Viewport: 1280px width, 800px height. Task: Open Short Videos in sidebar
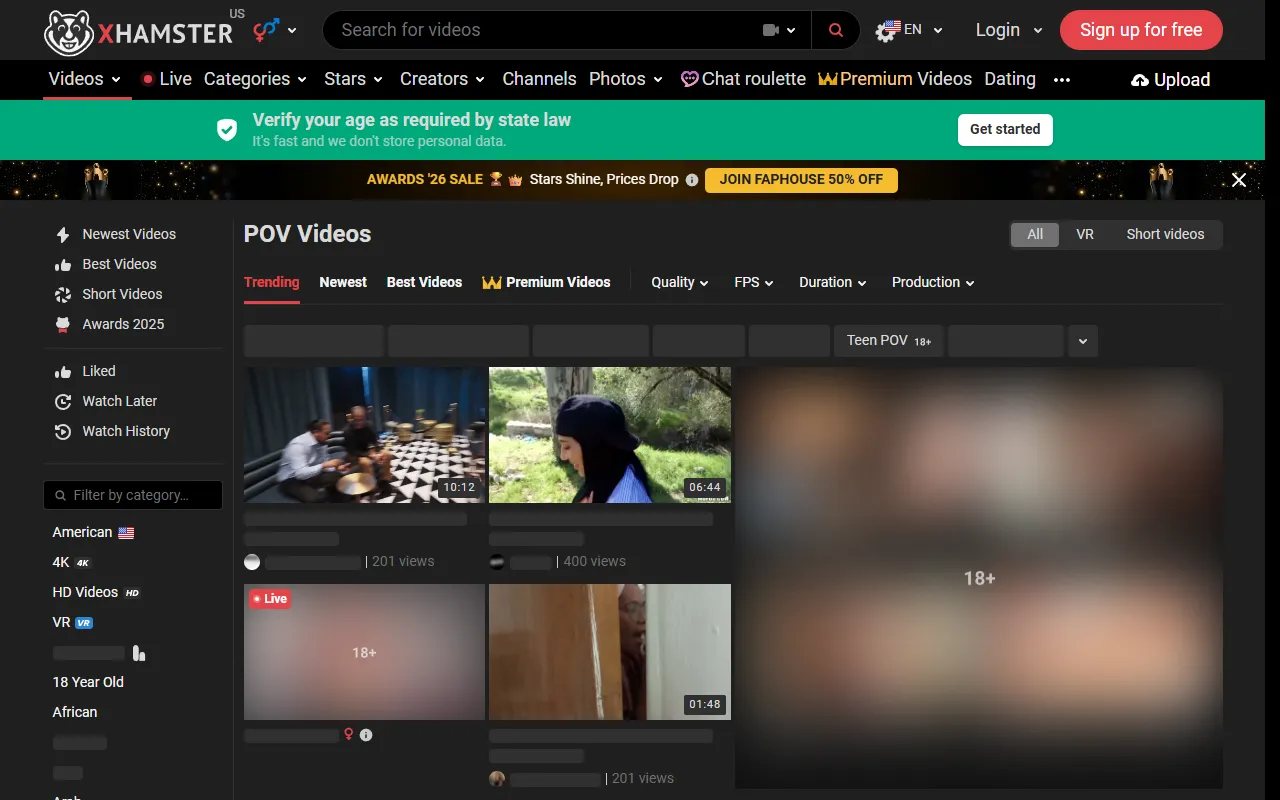[x=122, y=294]
